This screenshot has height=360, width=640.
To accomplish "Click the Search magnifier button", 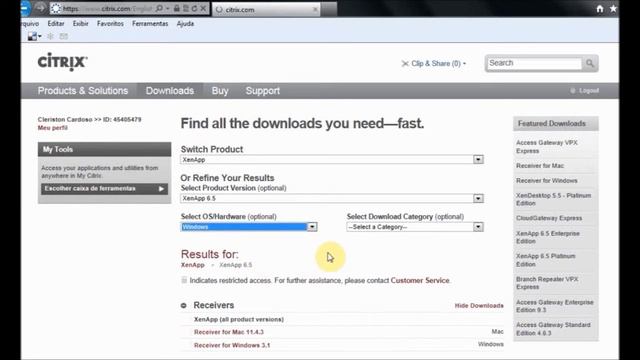I will tap(590, 63).
